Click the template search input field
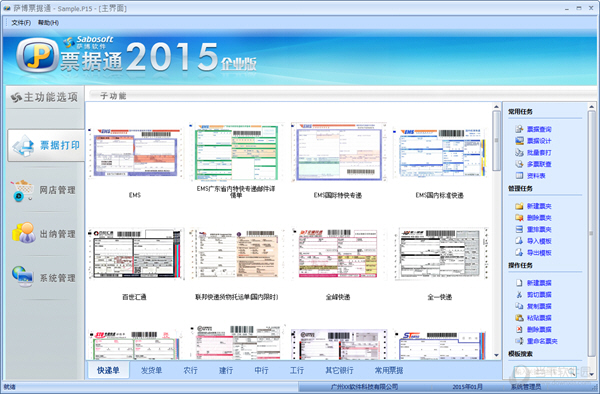Viewport: 600px width, 394px height. click(x=545, y=371)
